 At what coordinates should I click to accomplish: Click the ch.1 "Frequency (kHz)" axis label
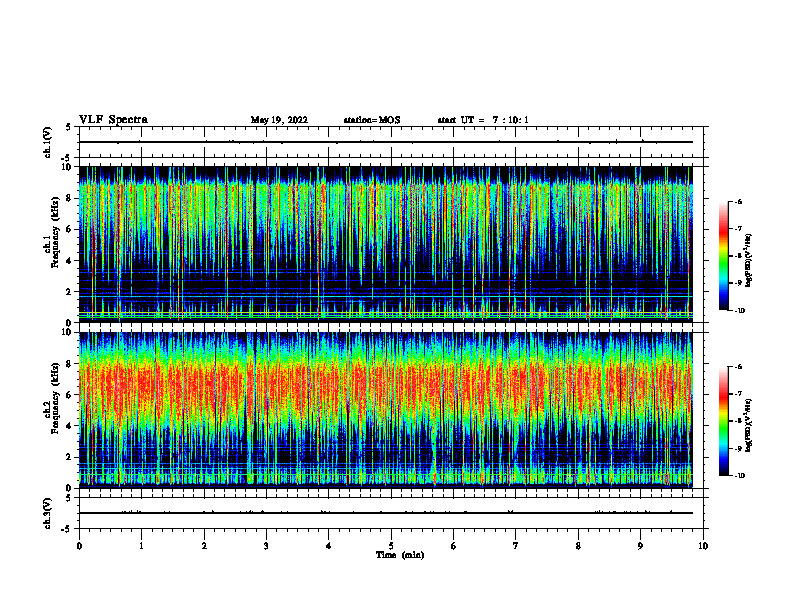[x=54, y=233]
